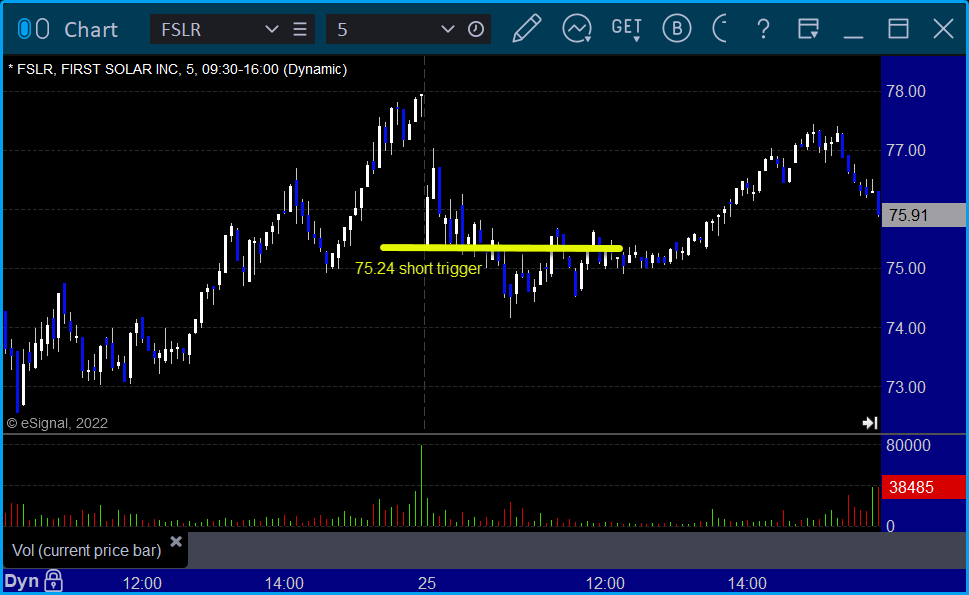Open help with the question mark icon

point(763,29)
